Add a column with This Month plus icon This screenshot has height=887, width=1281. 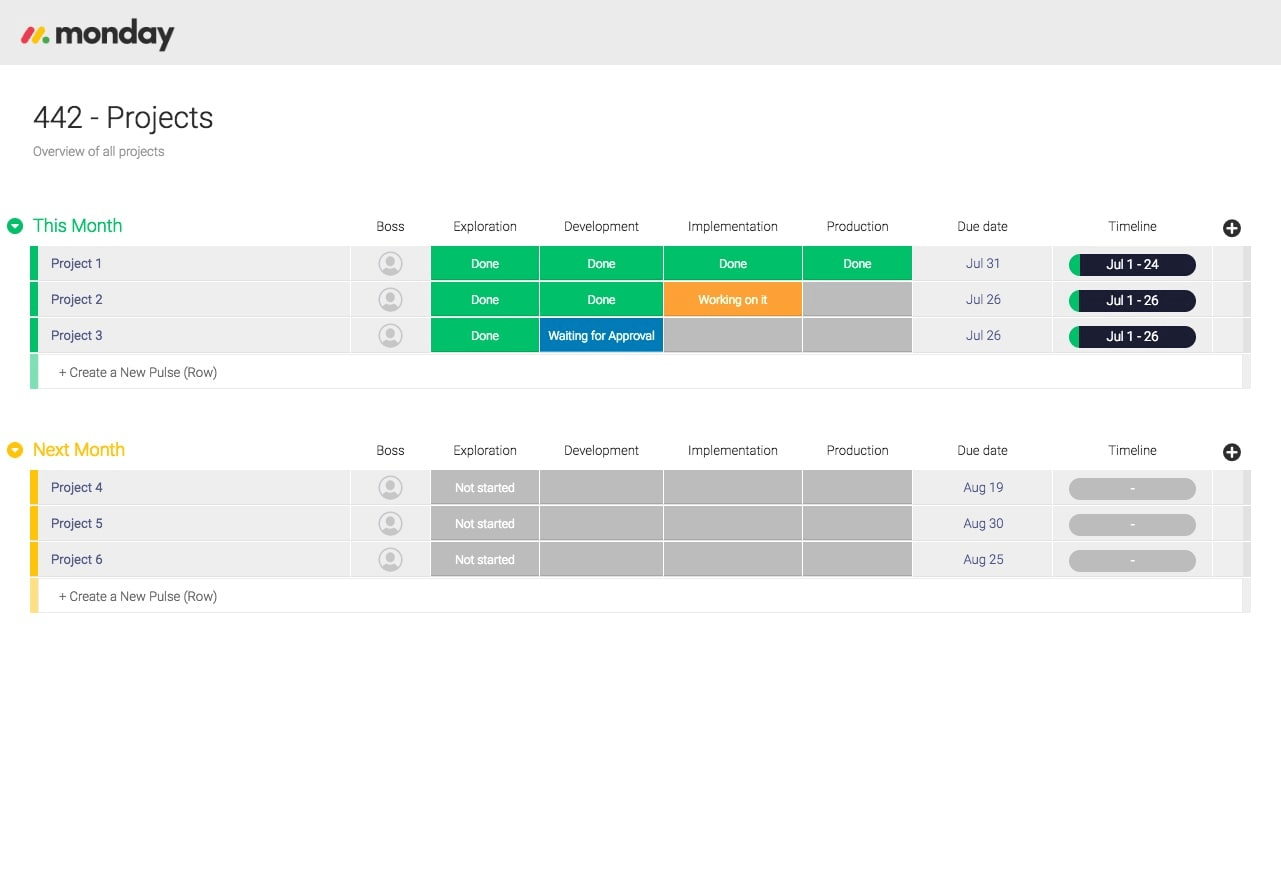[1232, 228]
